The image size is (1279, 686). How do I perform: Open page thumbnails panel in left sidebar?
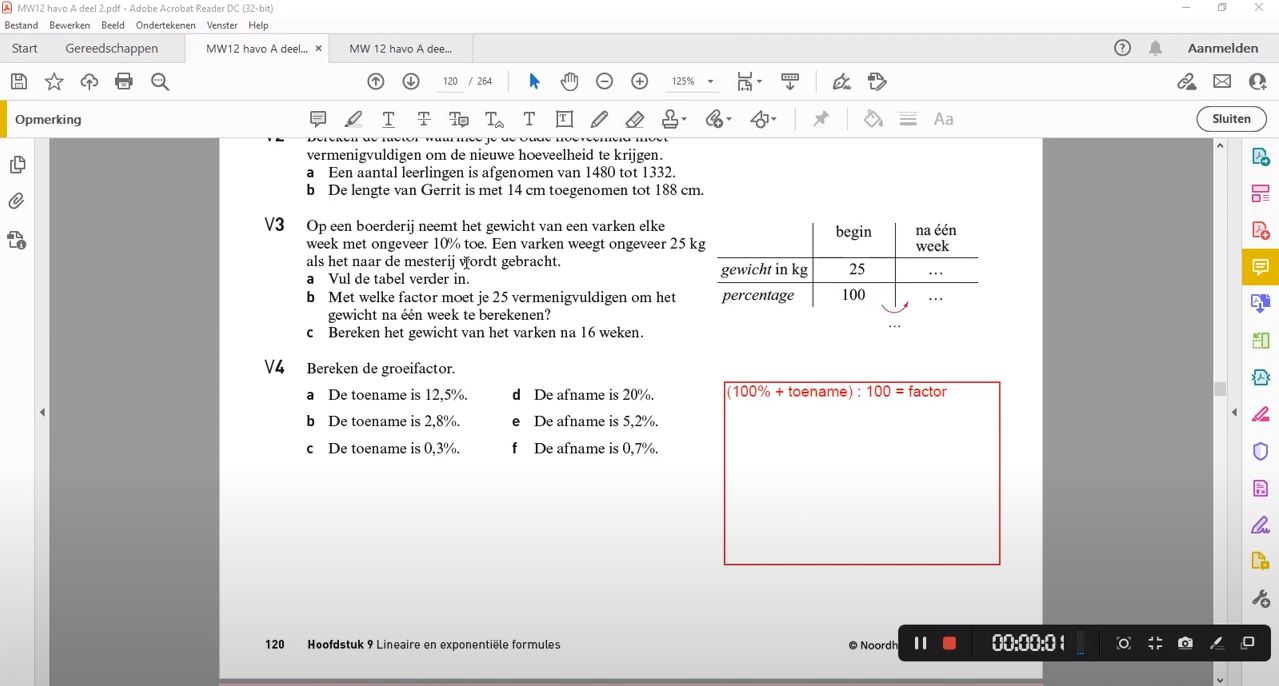pos(17,164)
